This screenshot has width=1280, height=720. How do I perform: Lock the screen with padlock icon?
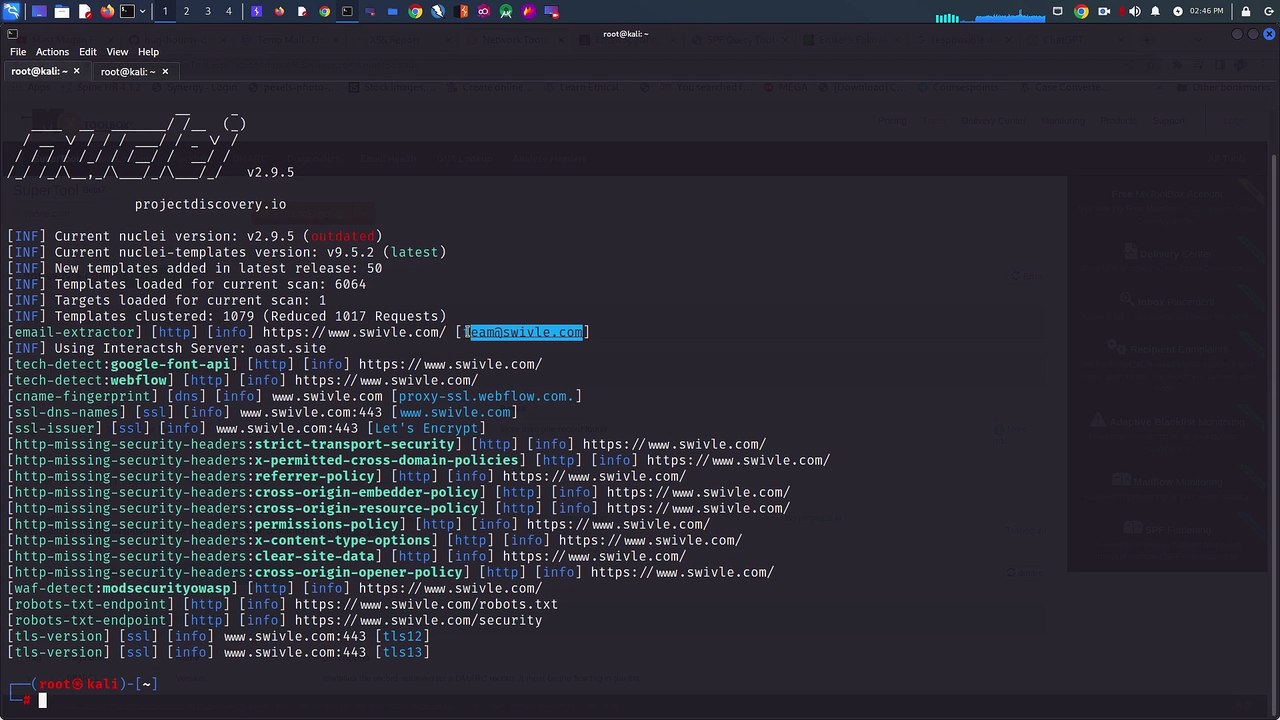1246,12
